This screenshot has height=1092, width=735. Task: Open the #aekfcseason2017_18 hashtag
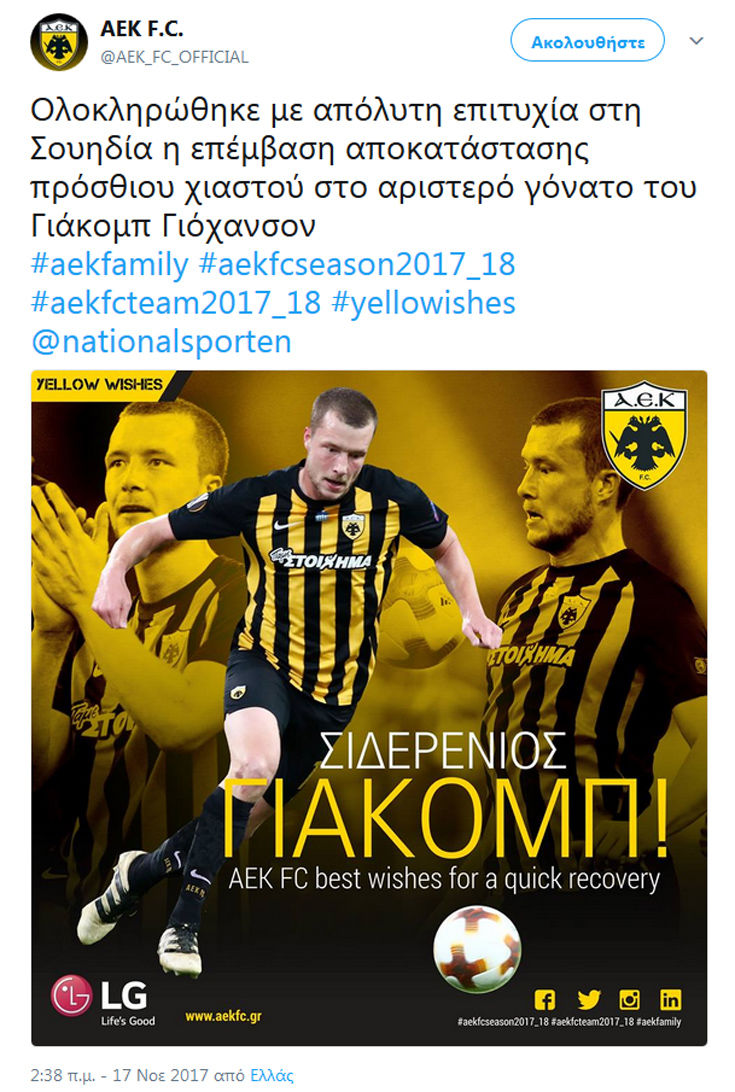pyautogui.click(x=357, y=265)
